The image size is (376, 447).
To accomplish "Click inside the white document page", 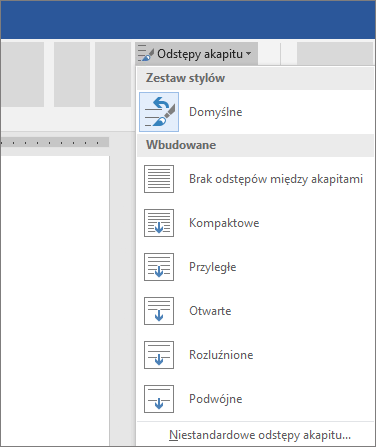I will click(x=55, y=300).
